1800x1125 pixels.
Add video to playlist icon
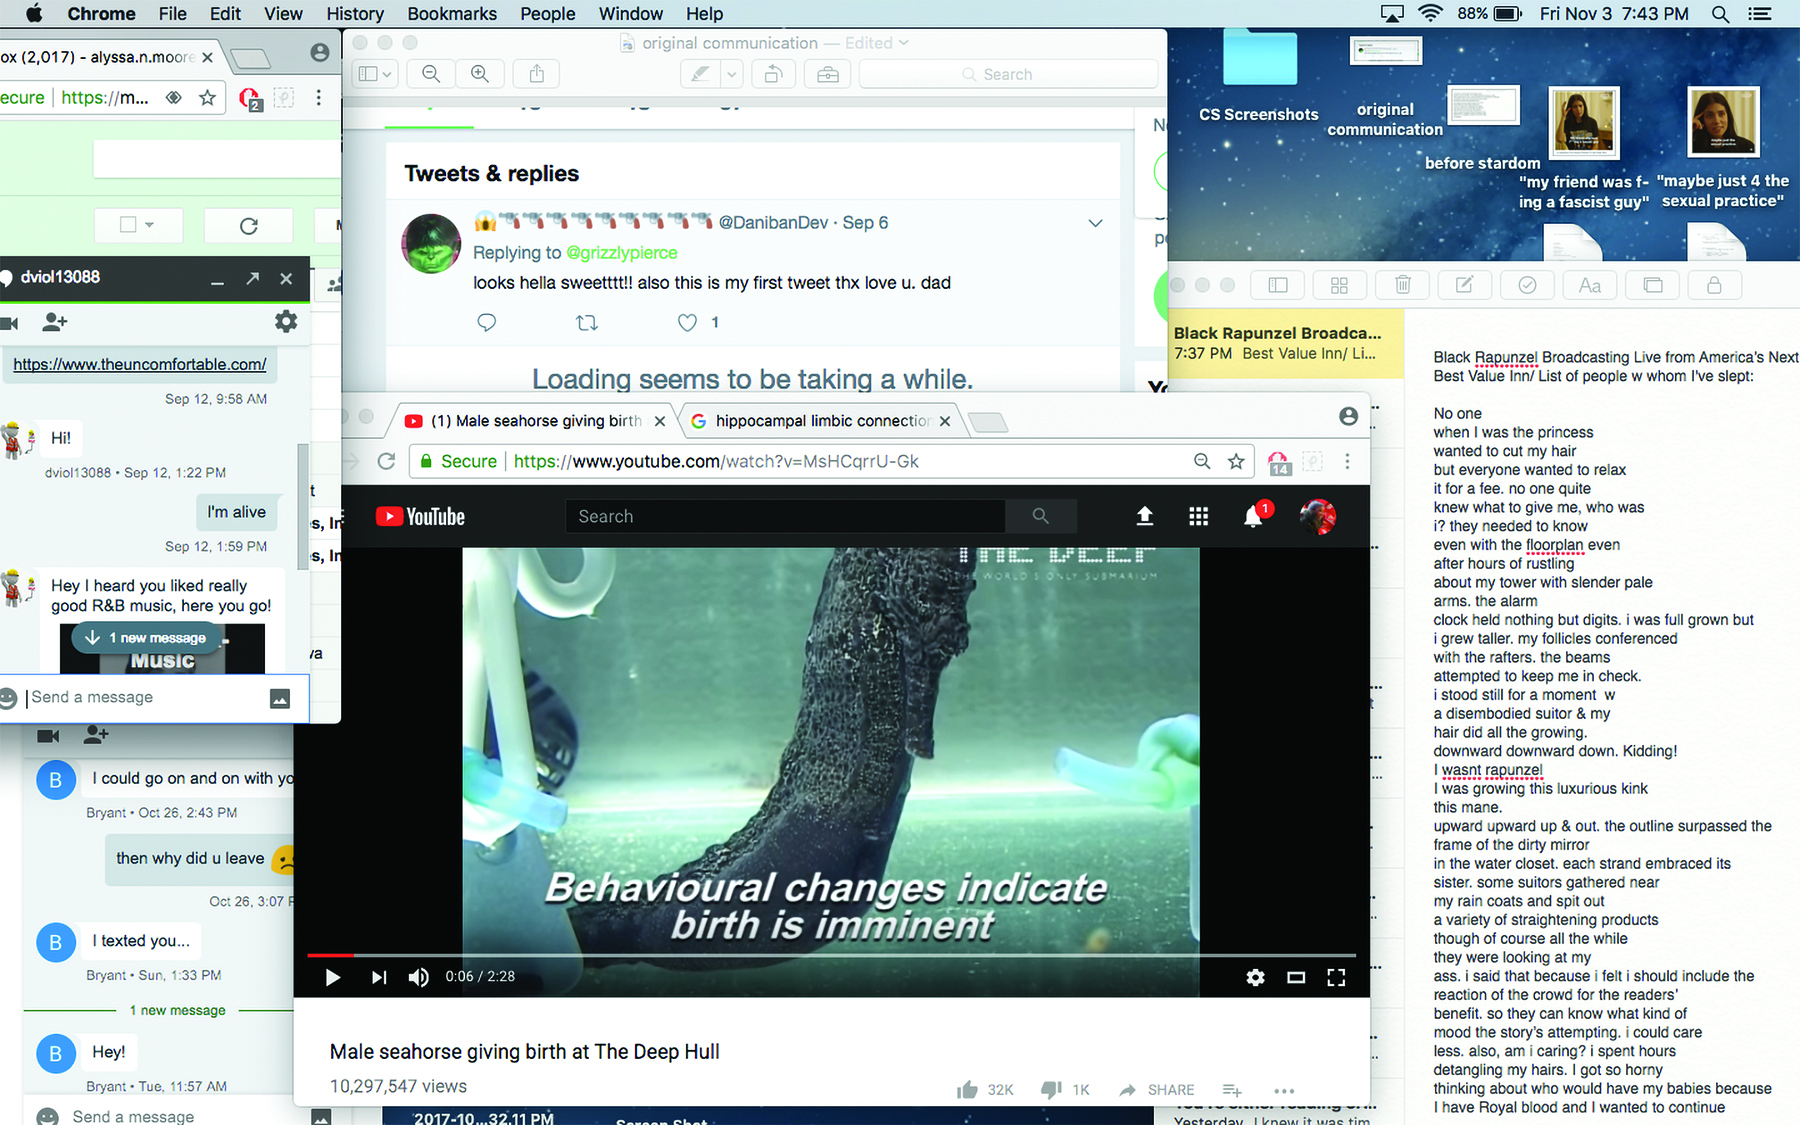1232,1090
